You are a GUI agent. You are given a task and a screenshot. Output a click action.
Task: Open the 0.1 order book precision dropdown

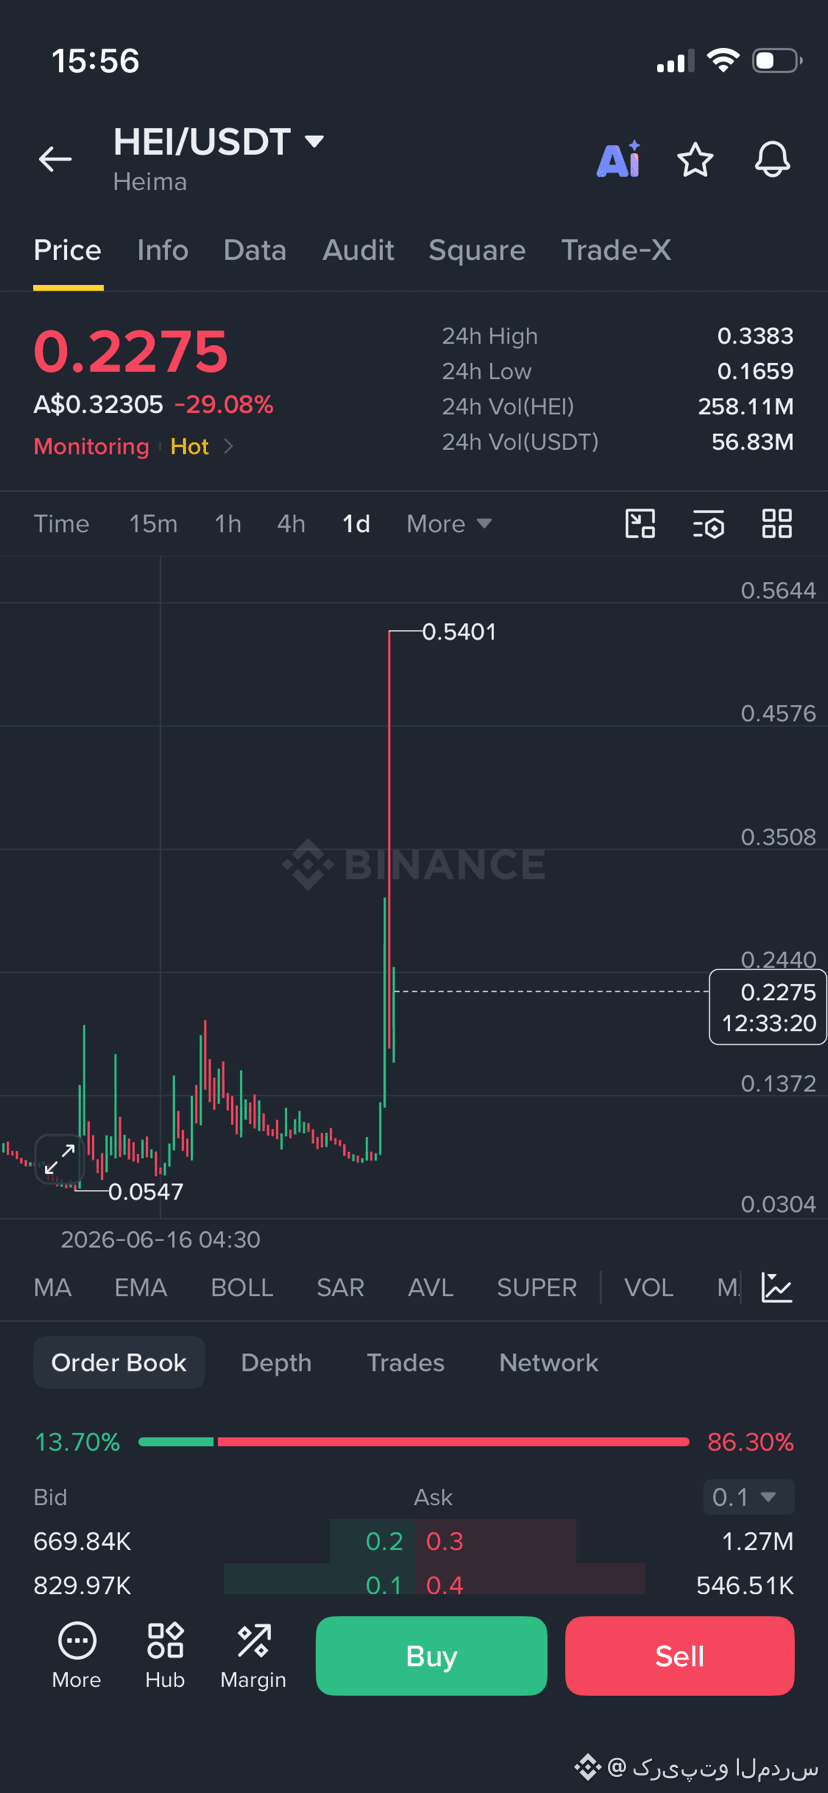coord(749,1497)
